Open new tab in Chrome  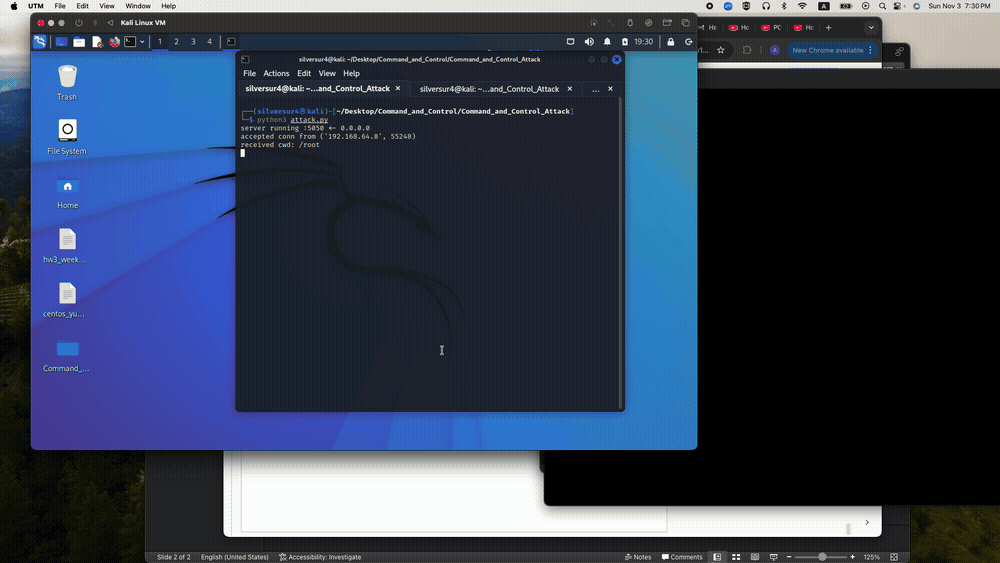click(x=828, y=27)
